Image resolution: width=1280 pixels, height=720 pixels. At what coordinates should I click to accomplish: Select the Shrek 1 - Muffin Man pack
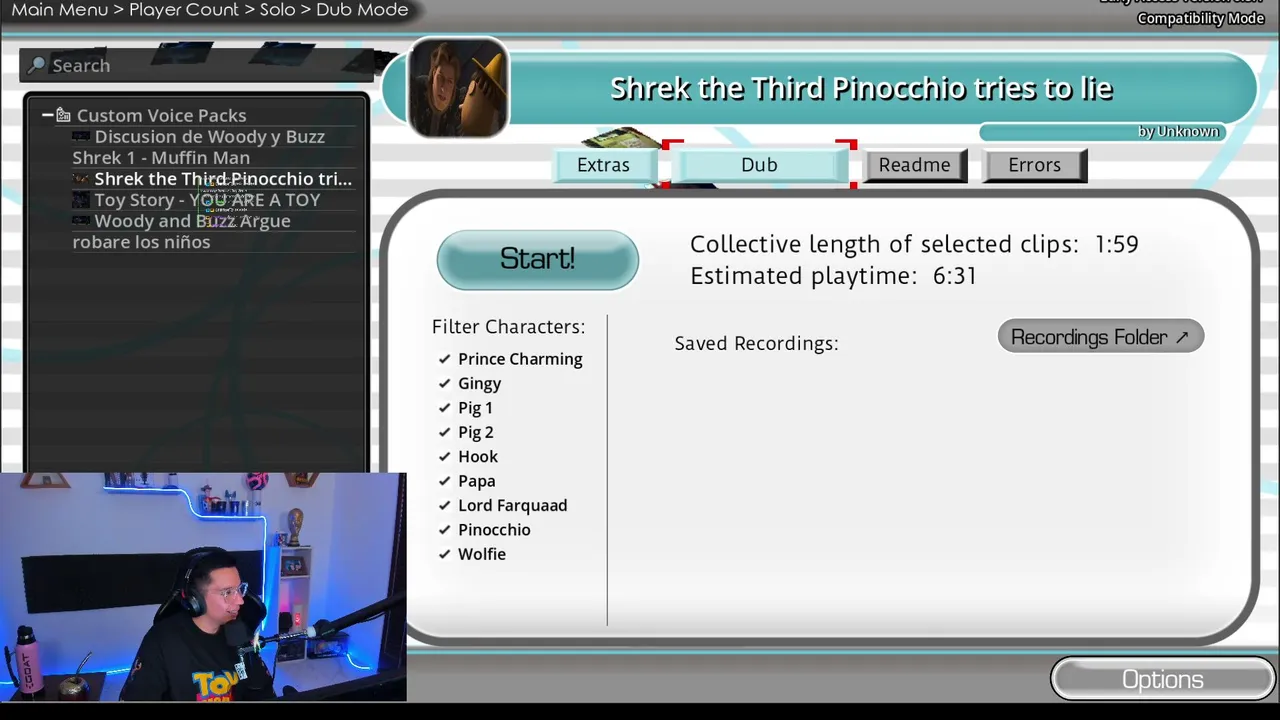tap(161, 158)
